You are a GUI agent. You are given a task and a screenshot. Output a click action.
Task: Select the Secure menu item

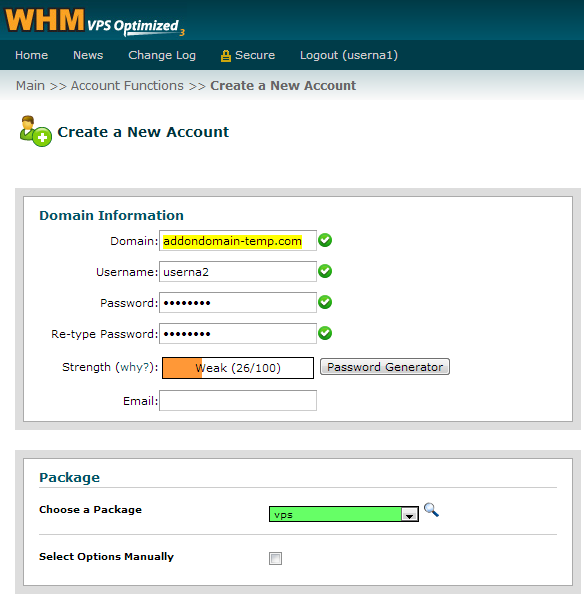click(255, 55)
